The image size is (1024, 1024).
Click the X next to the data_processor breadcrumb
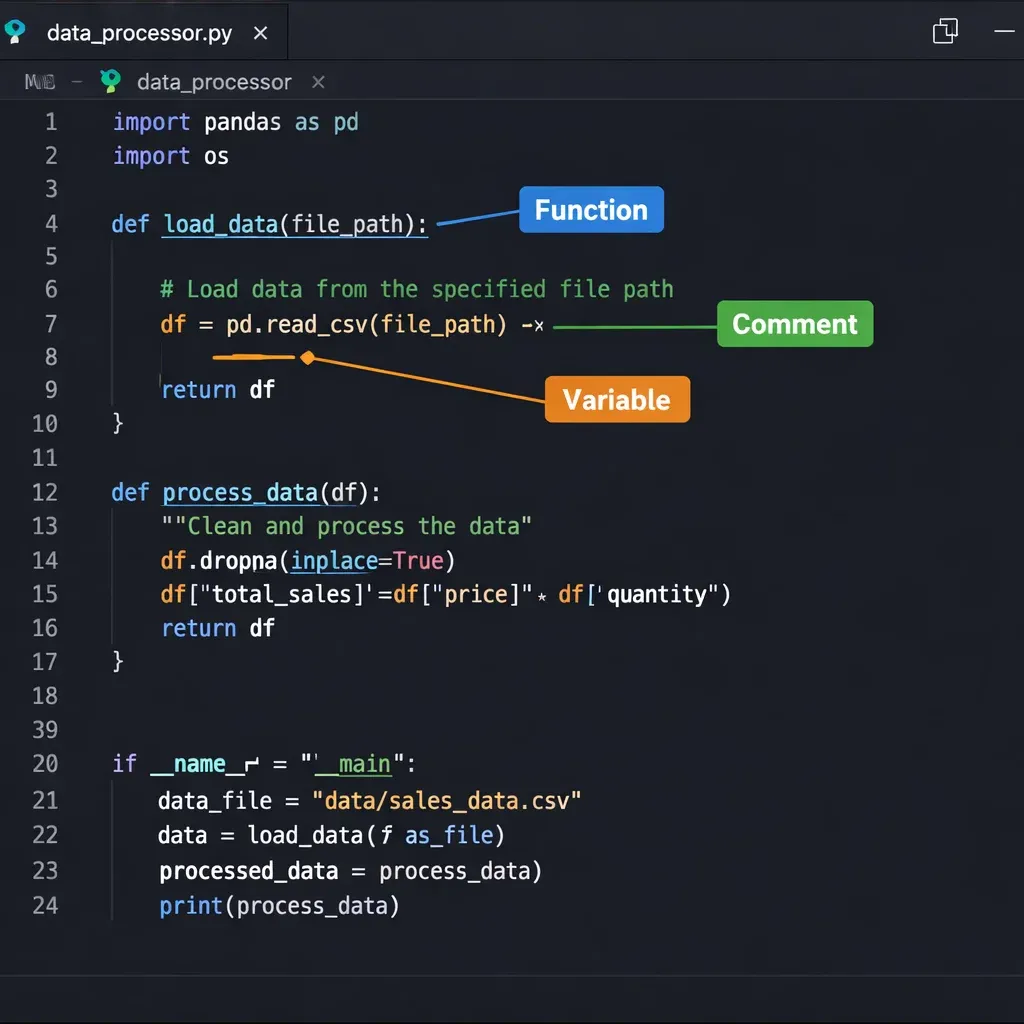(x=318, y=82)
